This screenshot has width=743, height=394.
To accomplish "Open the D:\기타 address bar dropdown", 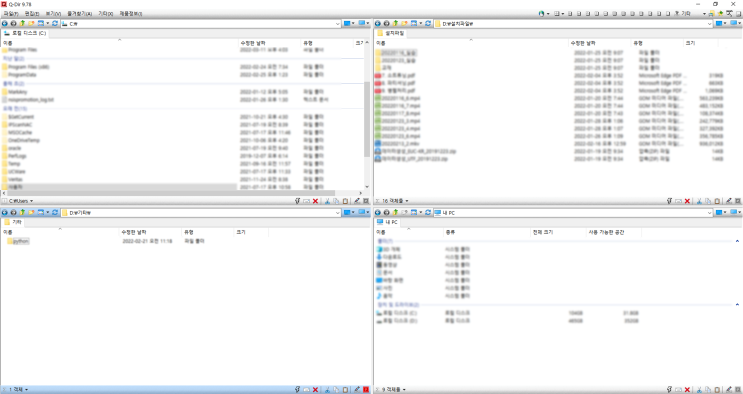I will click(338, 213).
